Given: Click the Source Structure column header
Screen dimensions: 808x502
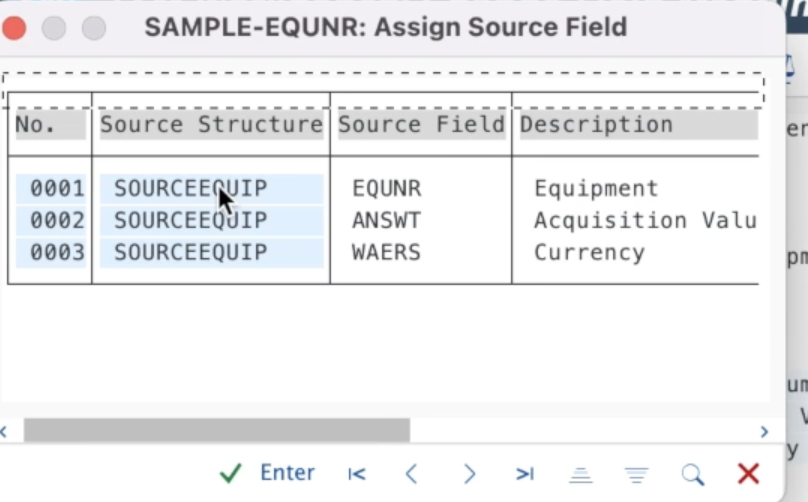Looking at the screenshot, I should click(211, 125).
